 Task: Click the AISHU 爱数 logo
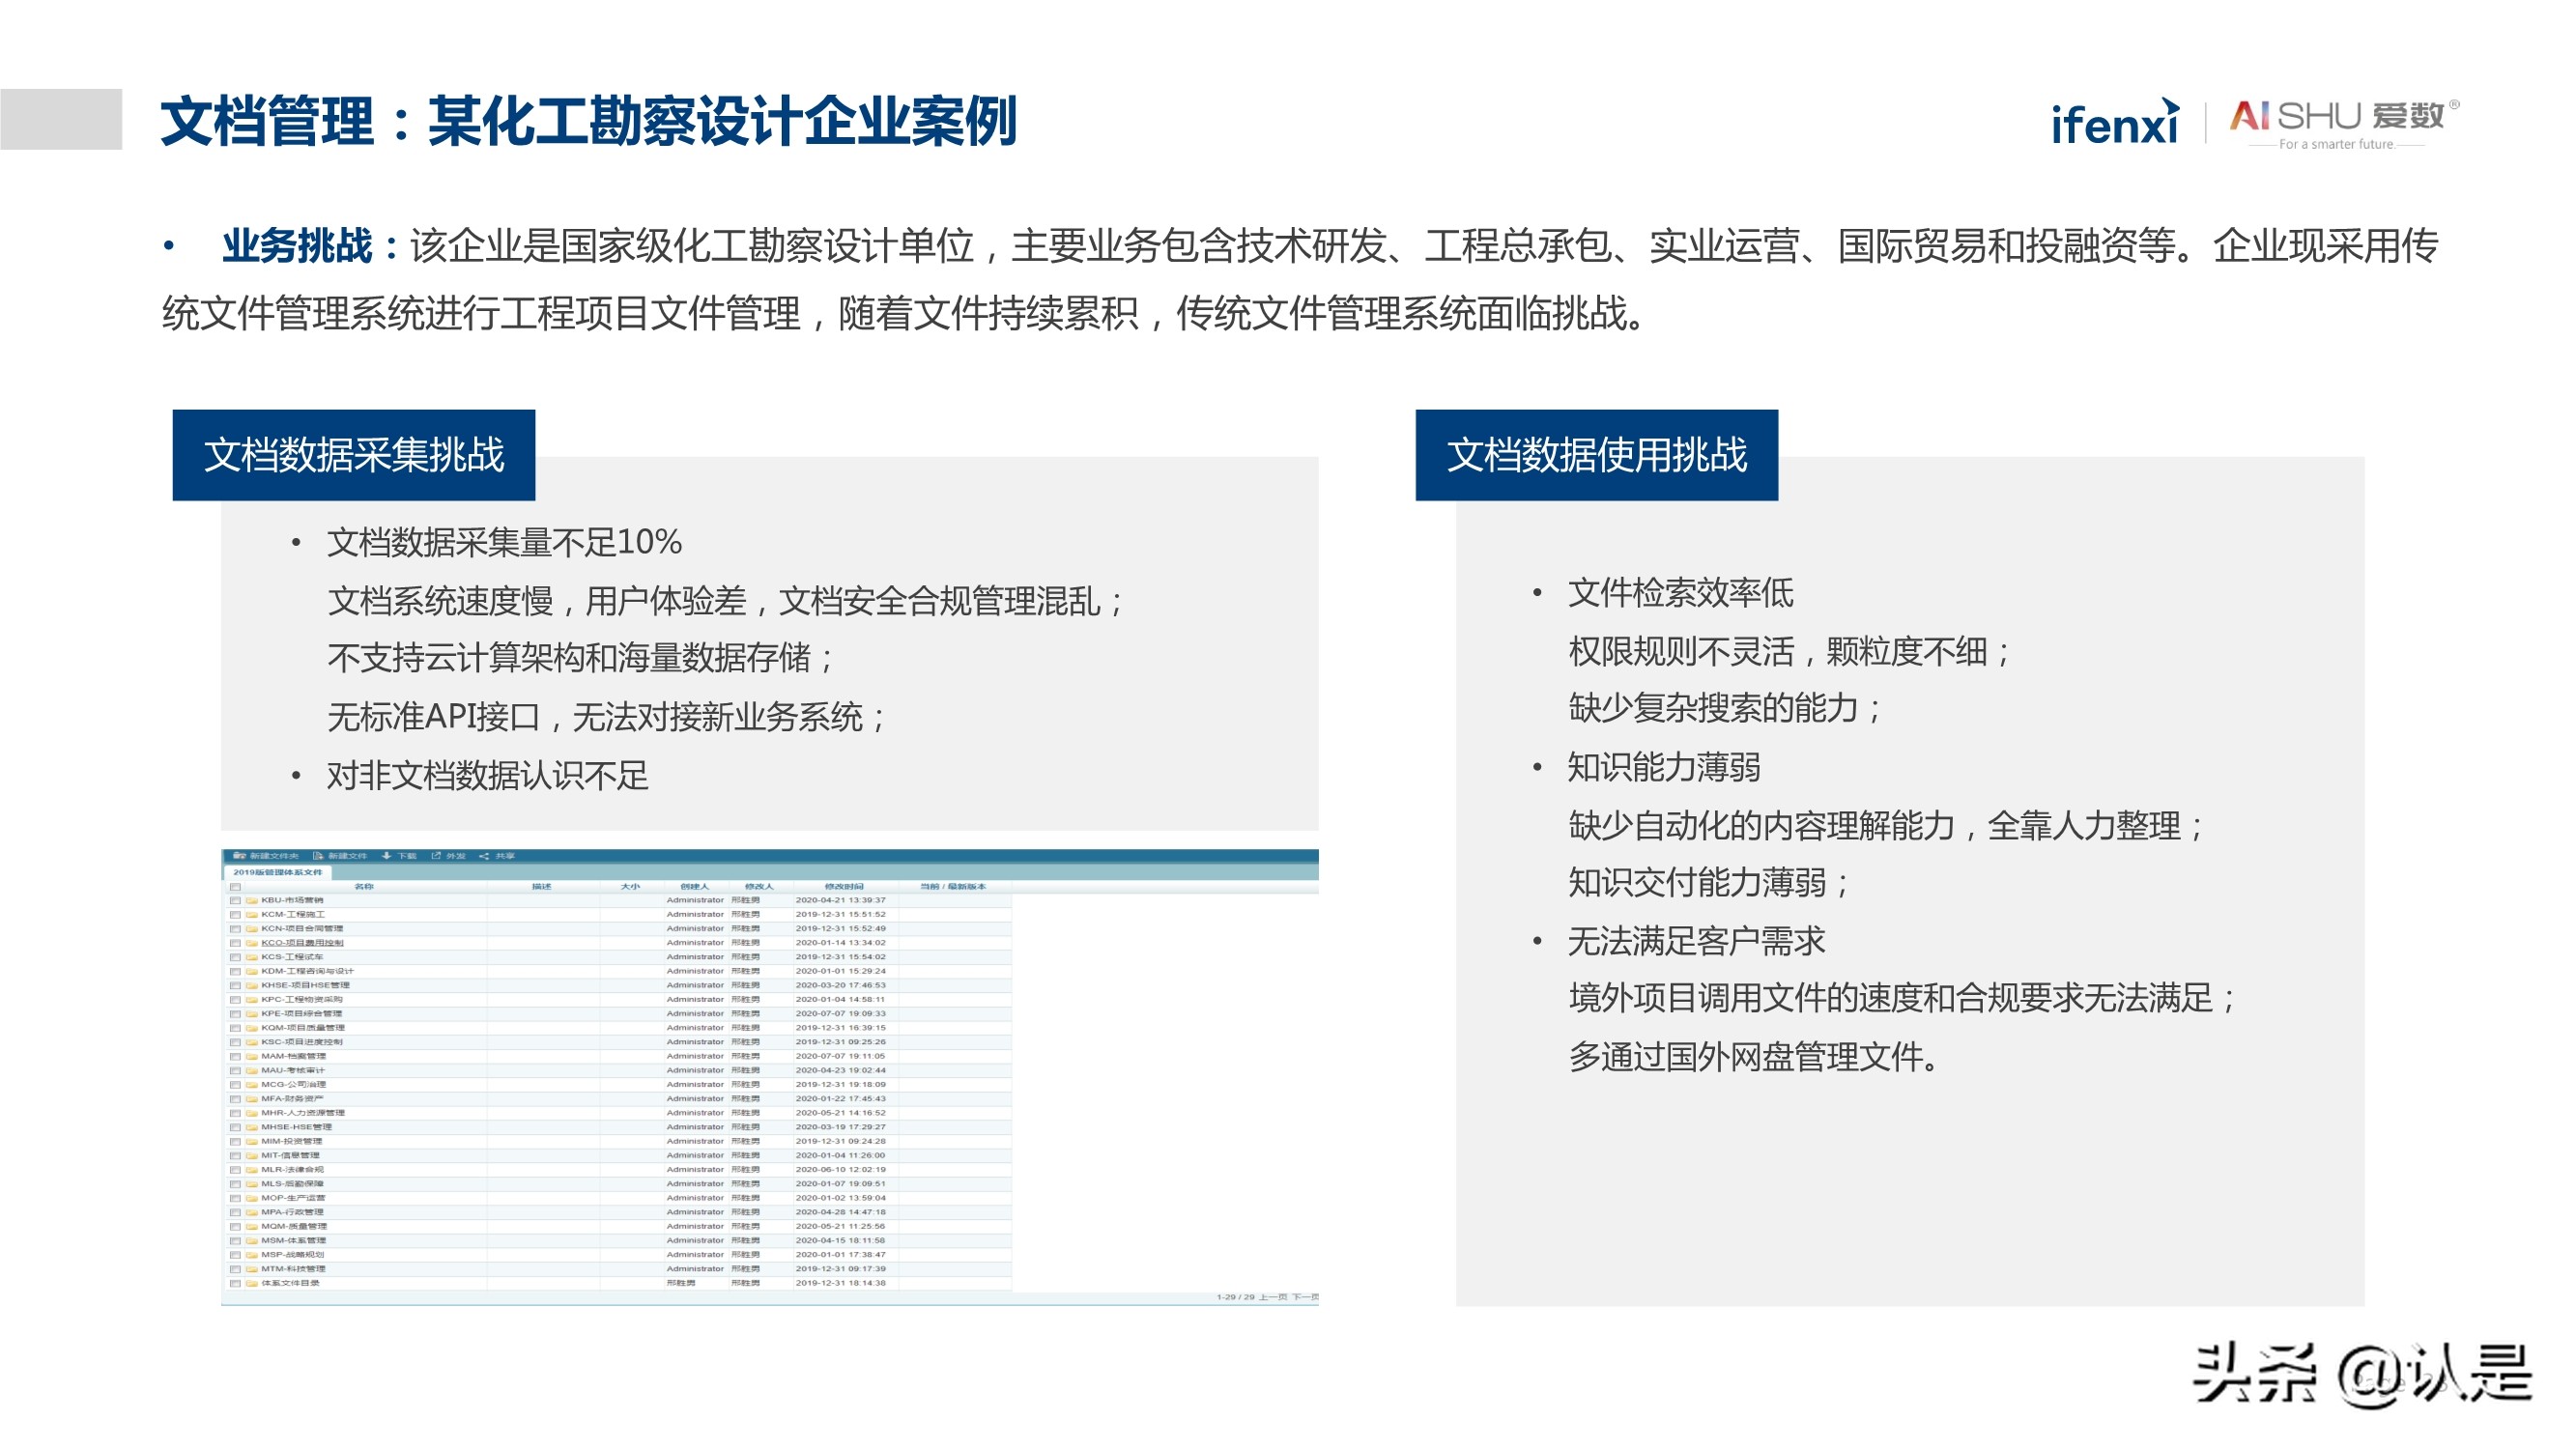[2330, 120]
